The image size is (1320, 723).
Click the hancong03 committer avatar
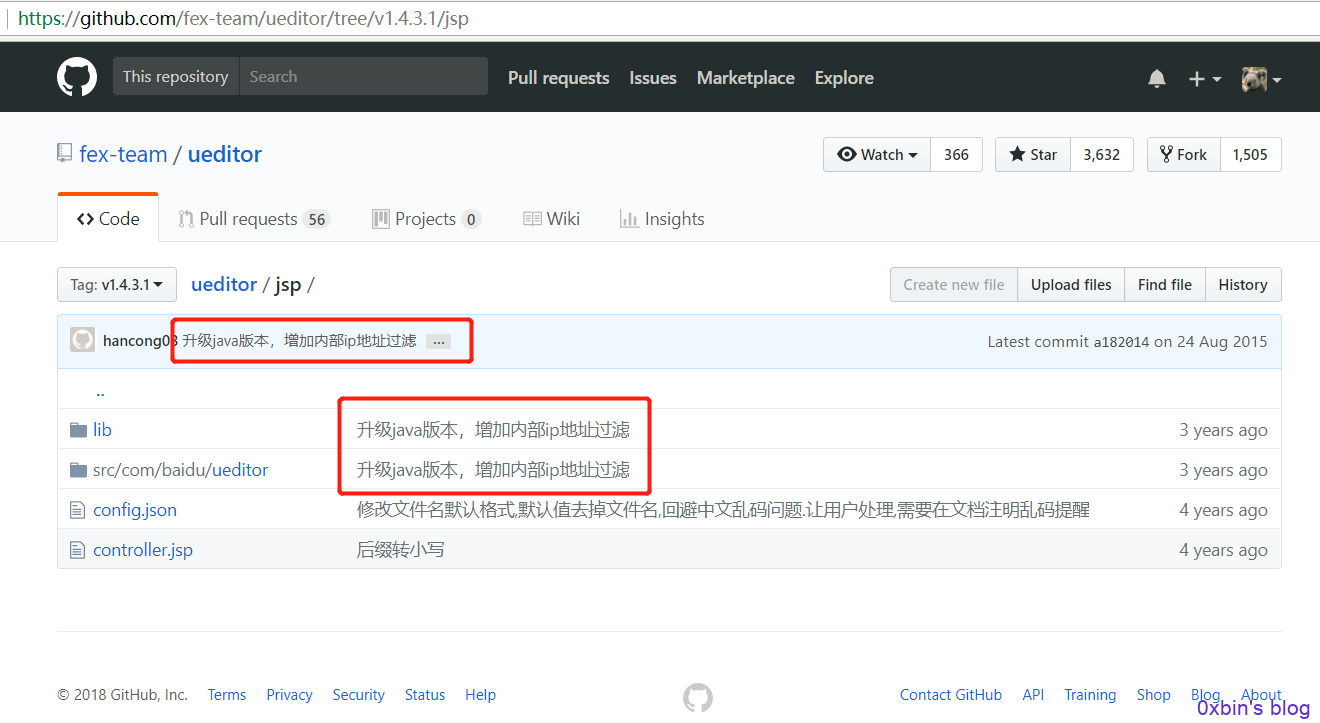(82, 340)
